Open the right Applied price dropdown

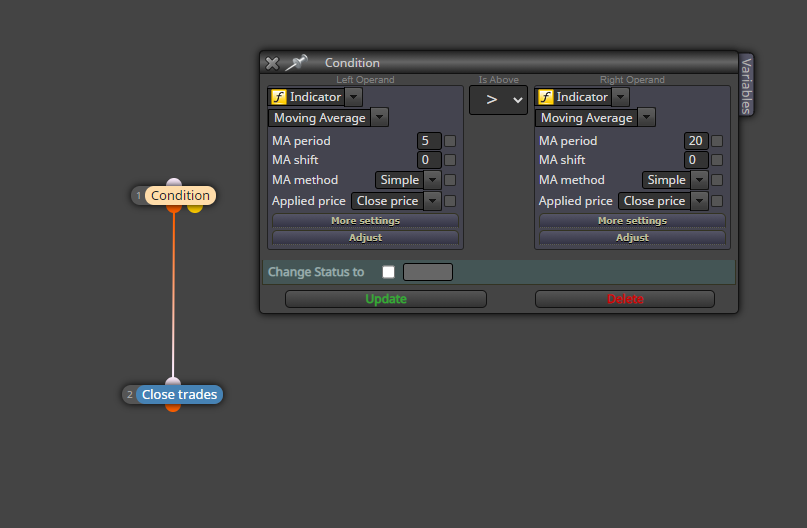(663, 201)
